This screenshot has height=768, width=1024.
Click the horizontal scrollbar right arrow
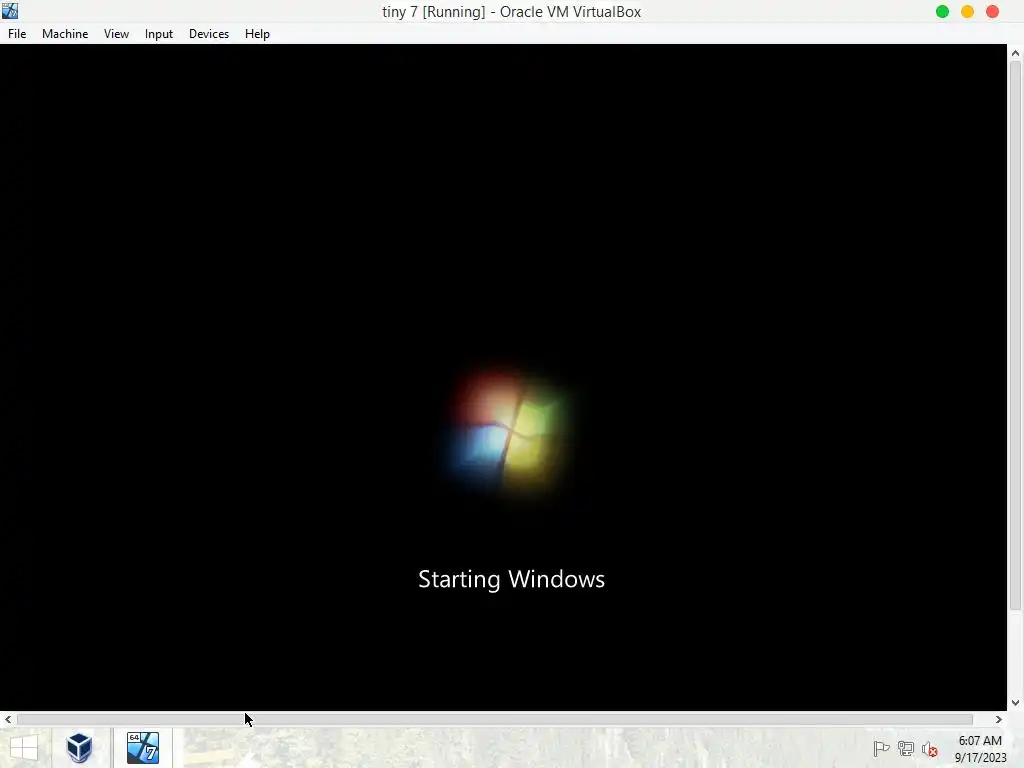pyautogui.click(x=999, y=720)
